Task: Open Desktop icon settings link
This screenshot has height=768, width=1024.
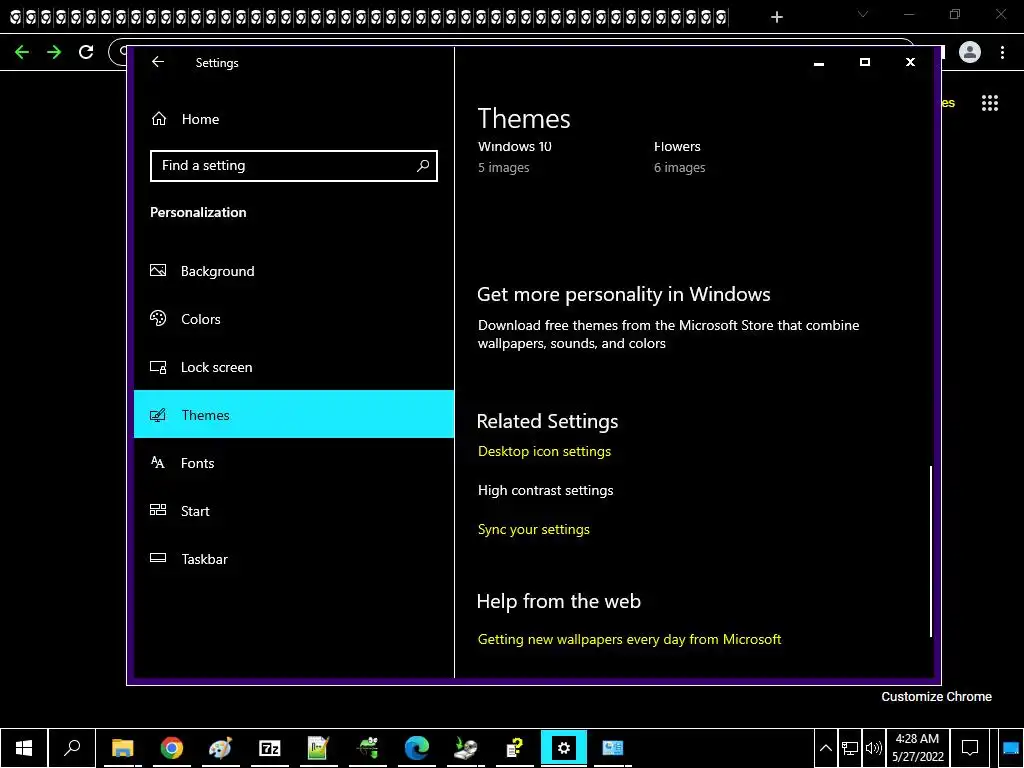Action: pyautogui.click(x=544, y=451)
